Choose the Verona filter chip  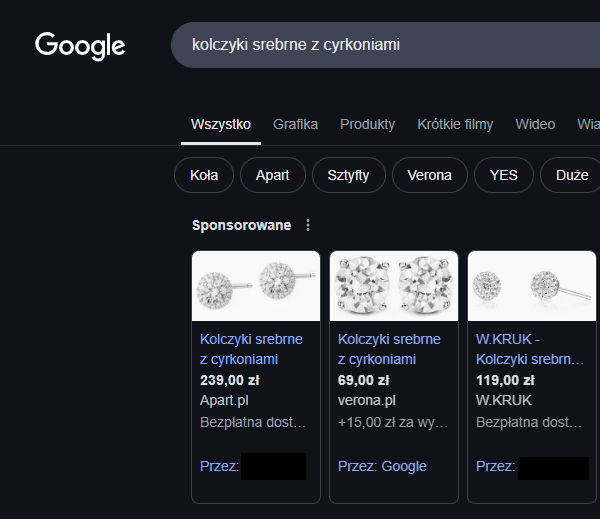click(429, 175)
